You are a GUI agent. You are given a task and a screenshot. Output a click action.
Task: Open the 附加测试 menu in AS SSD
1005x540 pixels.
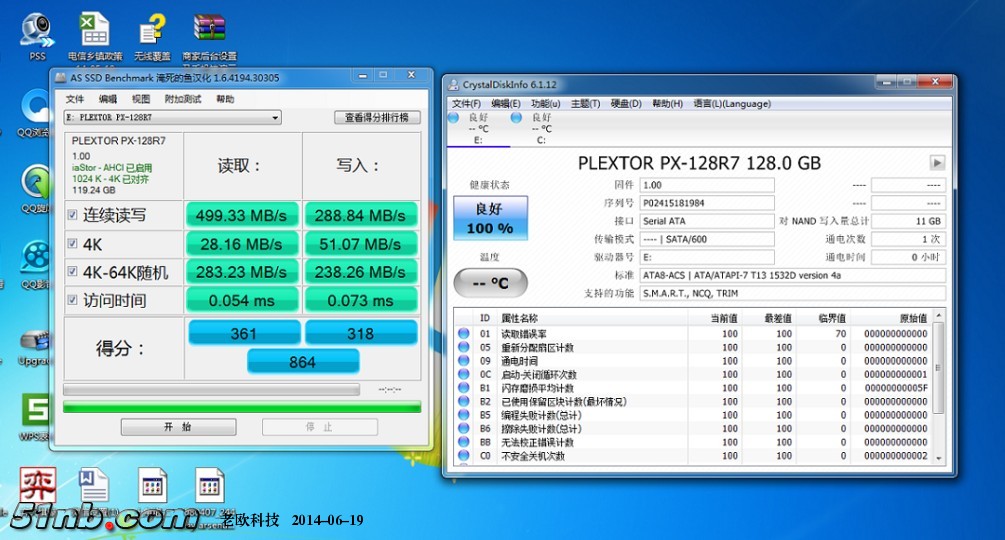(183, 99)
